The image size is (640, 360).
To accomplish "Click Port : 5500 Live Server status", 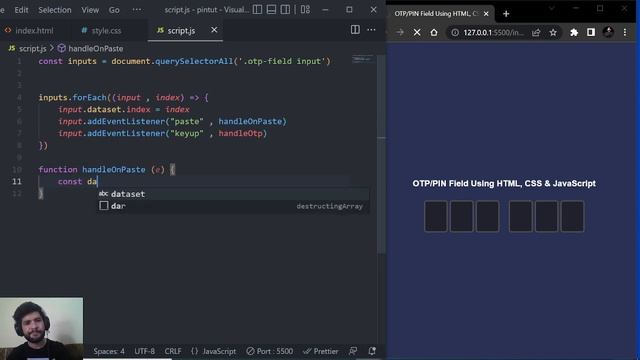I will click(270, 351).
